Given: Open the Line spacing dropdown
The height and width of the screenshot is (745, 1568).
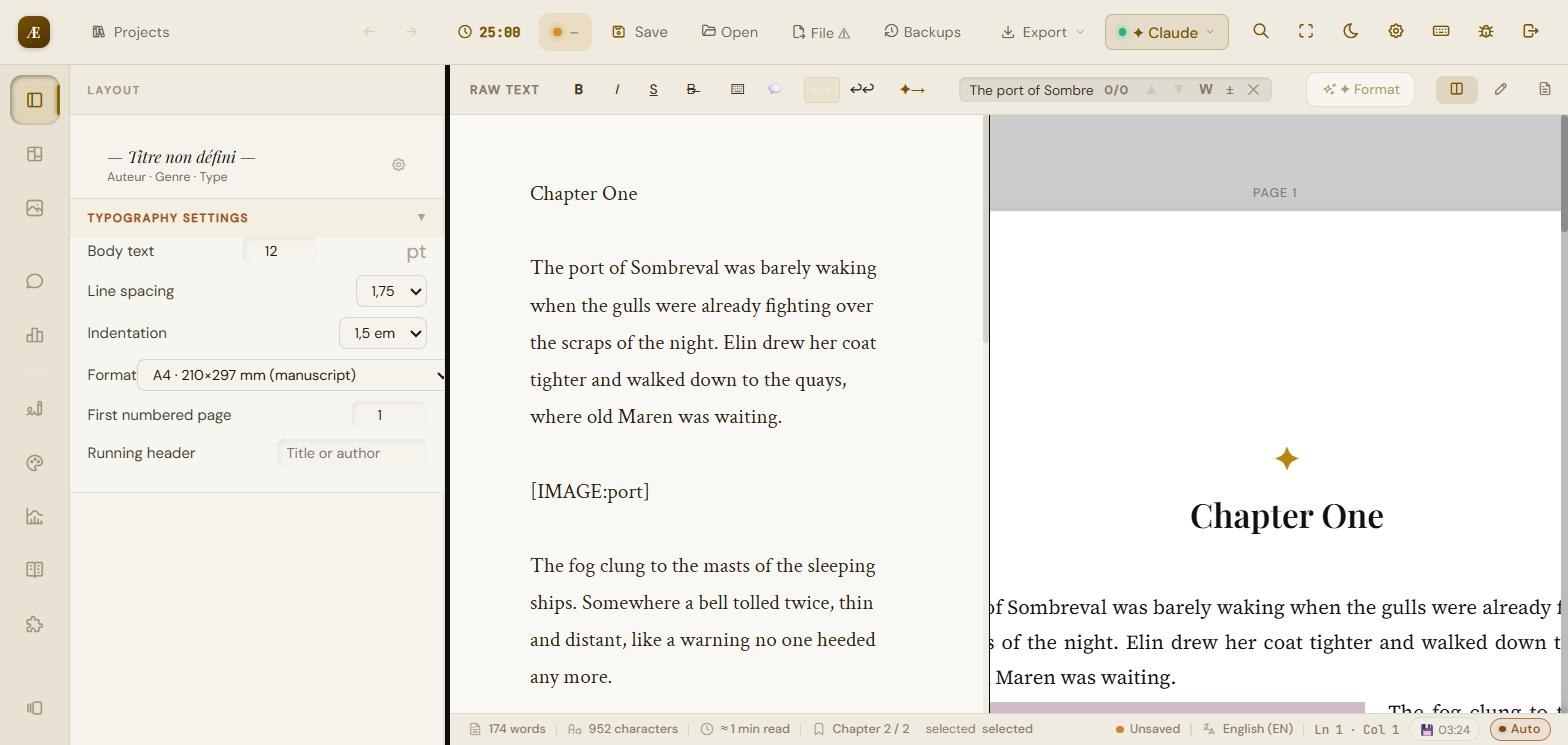Looking at the screenshot, I should (391, 291).
